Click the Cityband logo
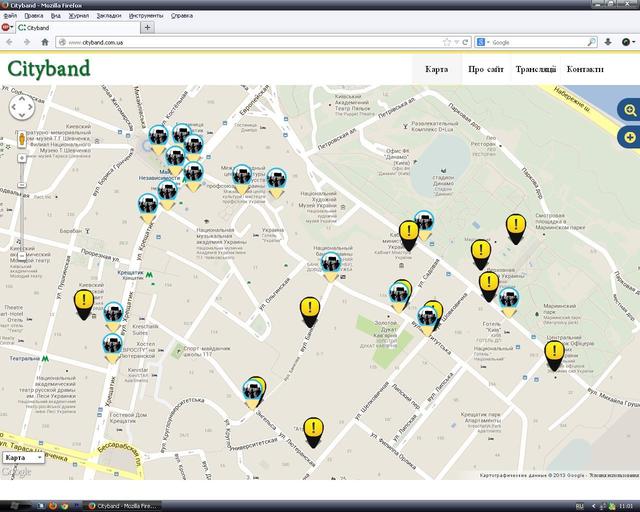Image resolution: width=640 pixels, height=512 pixels. pos(49,69)
